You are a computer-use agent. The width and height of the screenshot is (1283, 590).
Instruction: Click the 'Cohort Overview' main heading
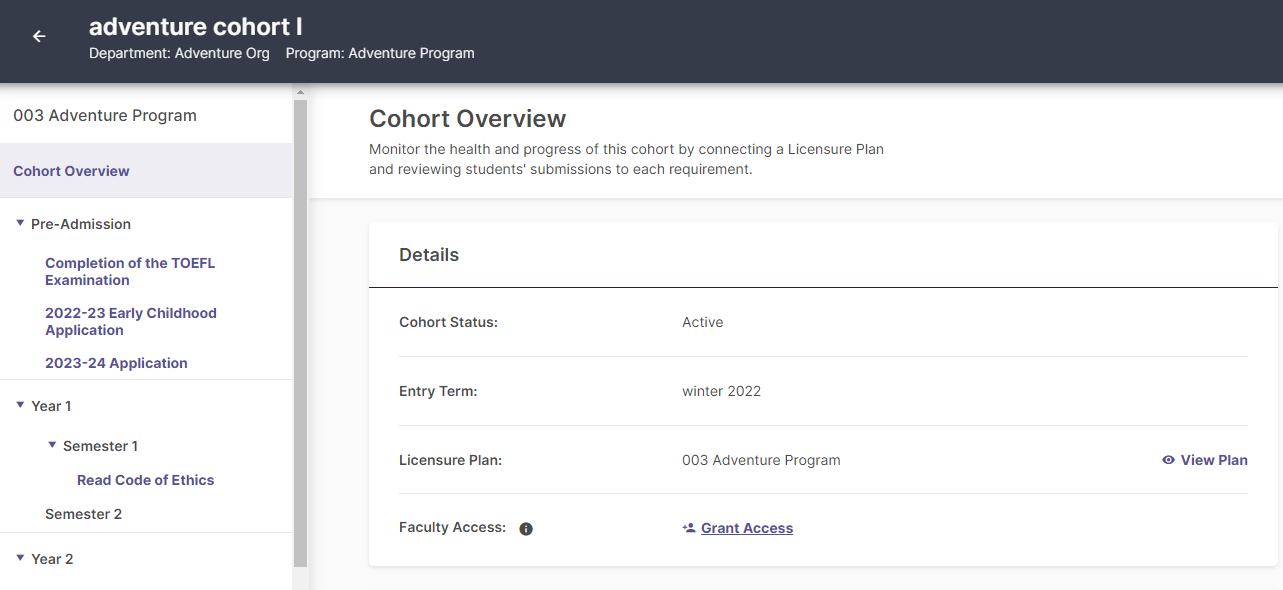tap(468, 119)
